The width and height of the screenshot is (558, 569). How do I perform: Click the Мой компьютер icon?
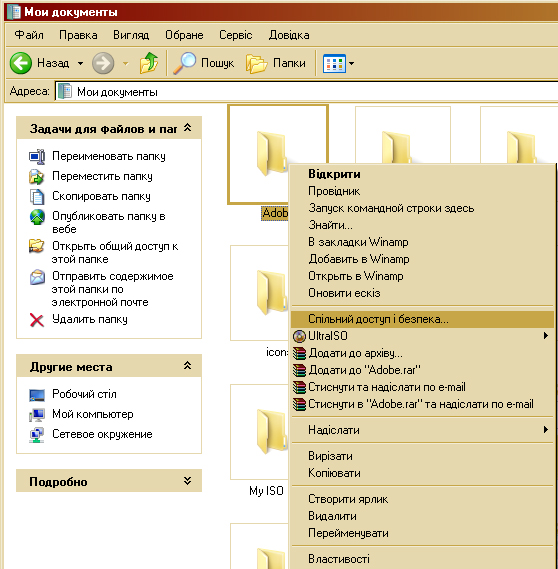tap(37, 414)
